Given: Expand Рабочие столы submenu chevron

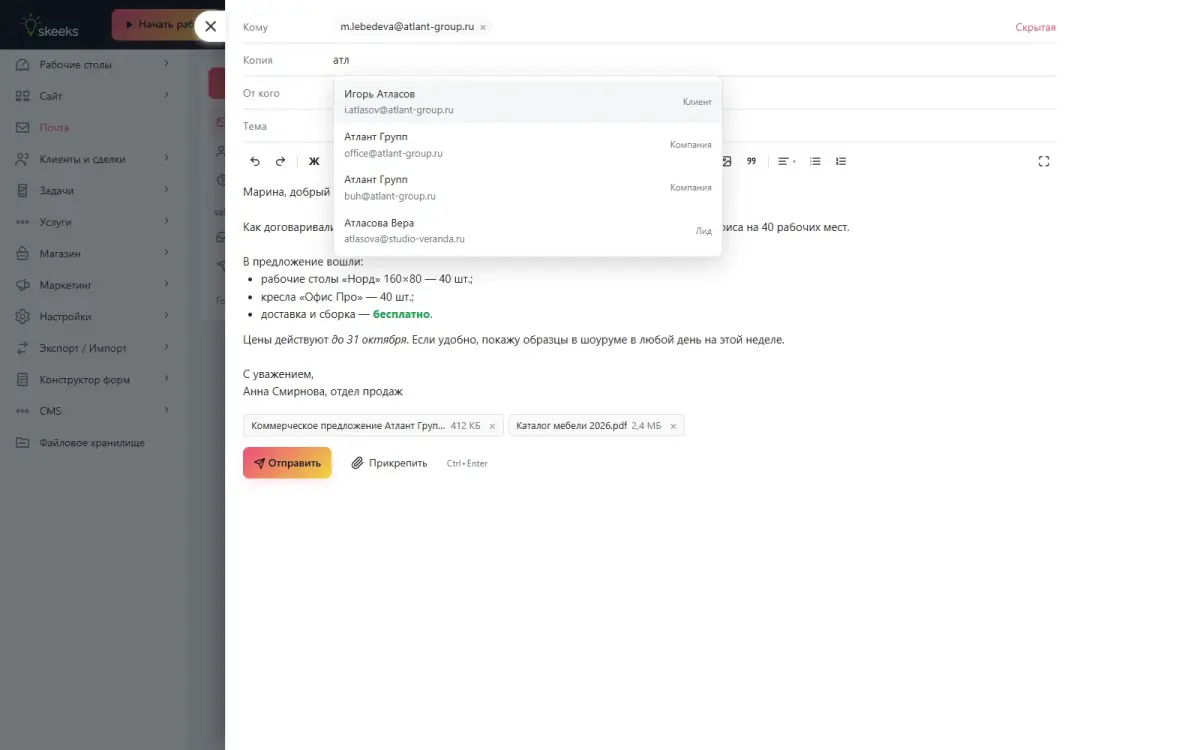Looking at the screenshot, I should coord(167,64).
